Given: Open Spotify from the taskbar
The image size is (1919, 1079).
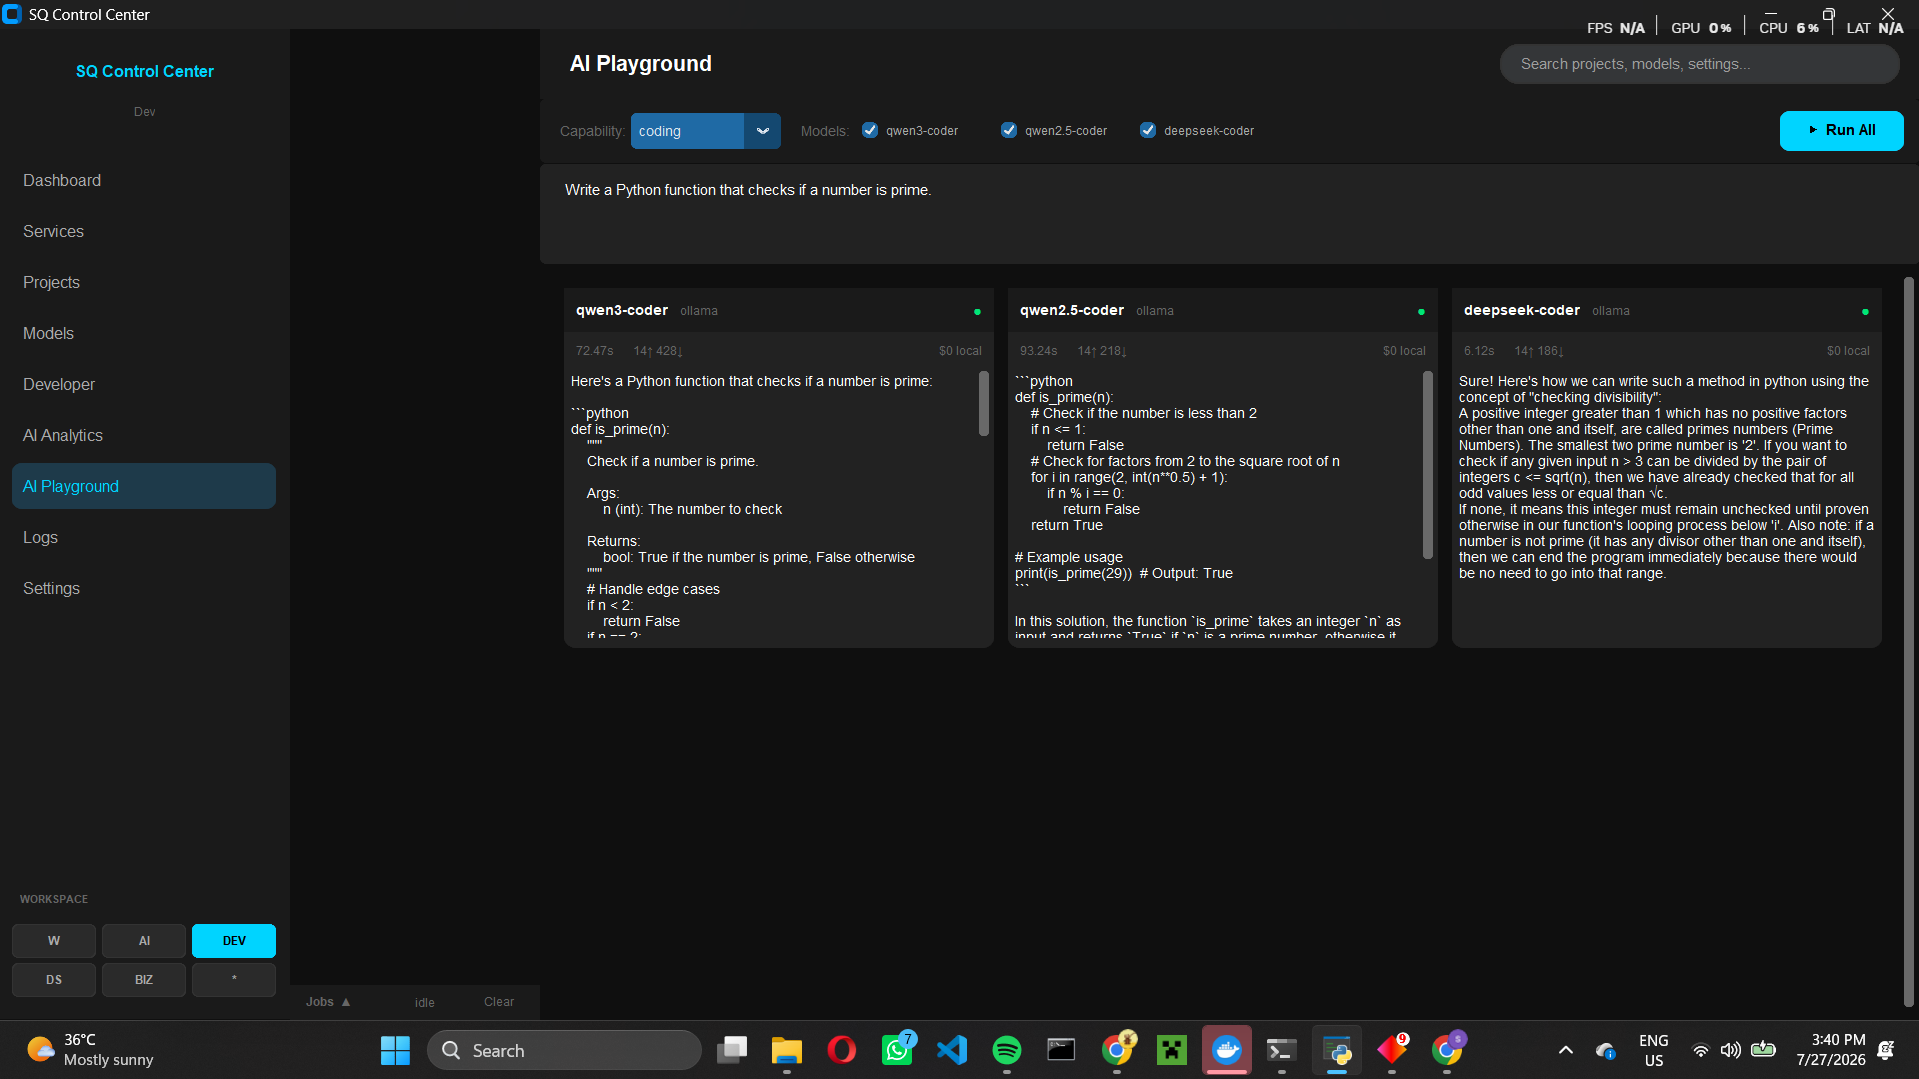Looking at the screenshot, I should point(1007,1050).
